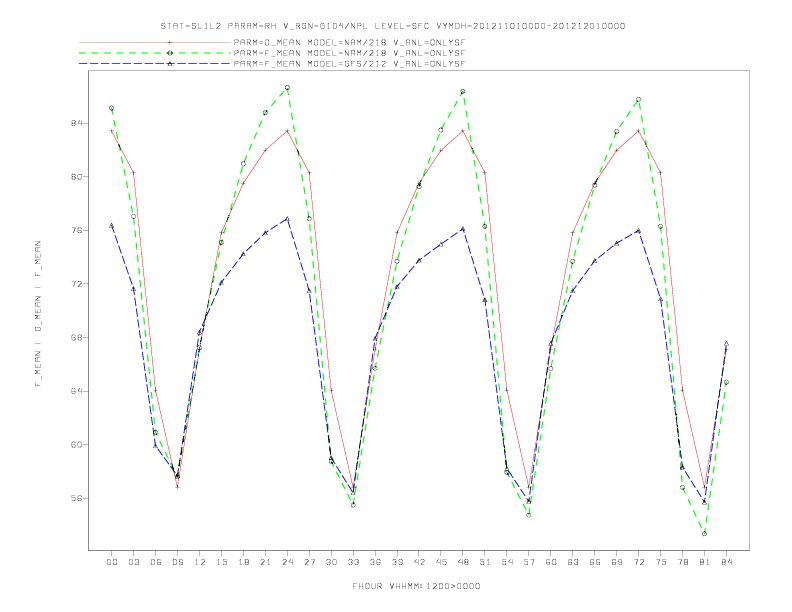792x612 pixels.
Task: Click forecast hour tick label 57
Action: point(529,562)
